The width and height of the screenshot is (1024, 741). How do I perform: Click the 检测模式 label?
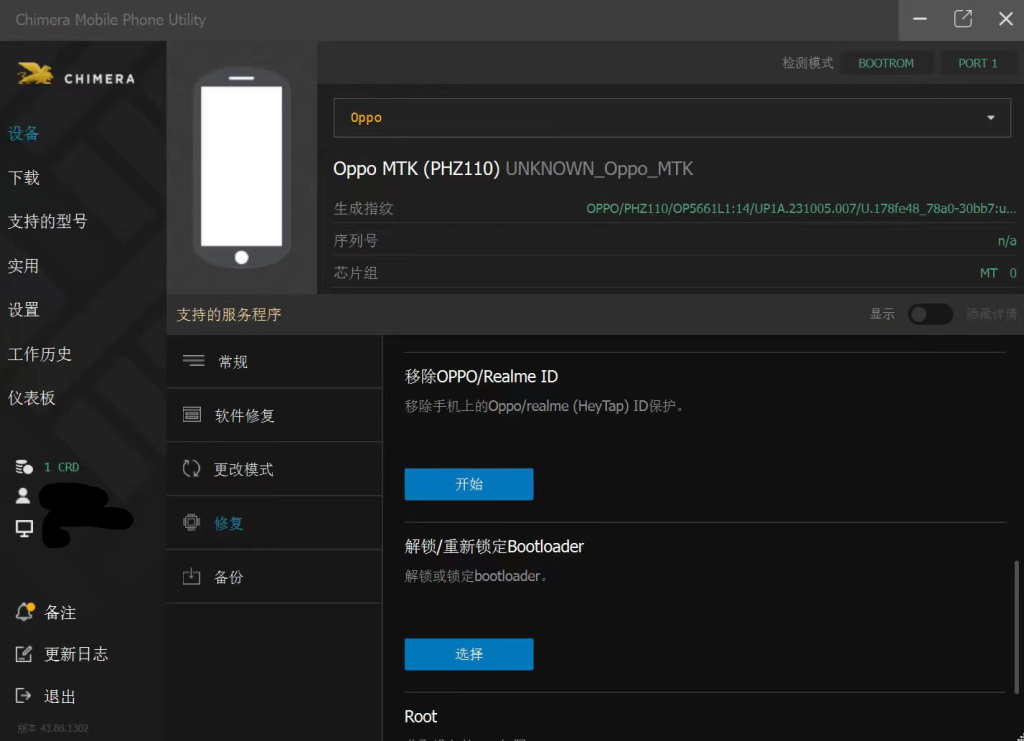tap(808, 63)
